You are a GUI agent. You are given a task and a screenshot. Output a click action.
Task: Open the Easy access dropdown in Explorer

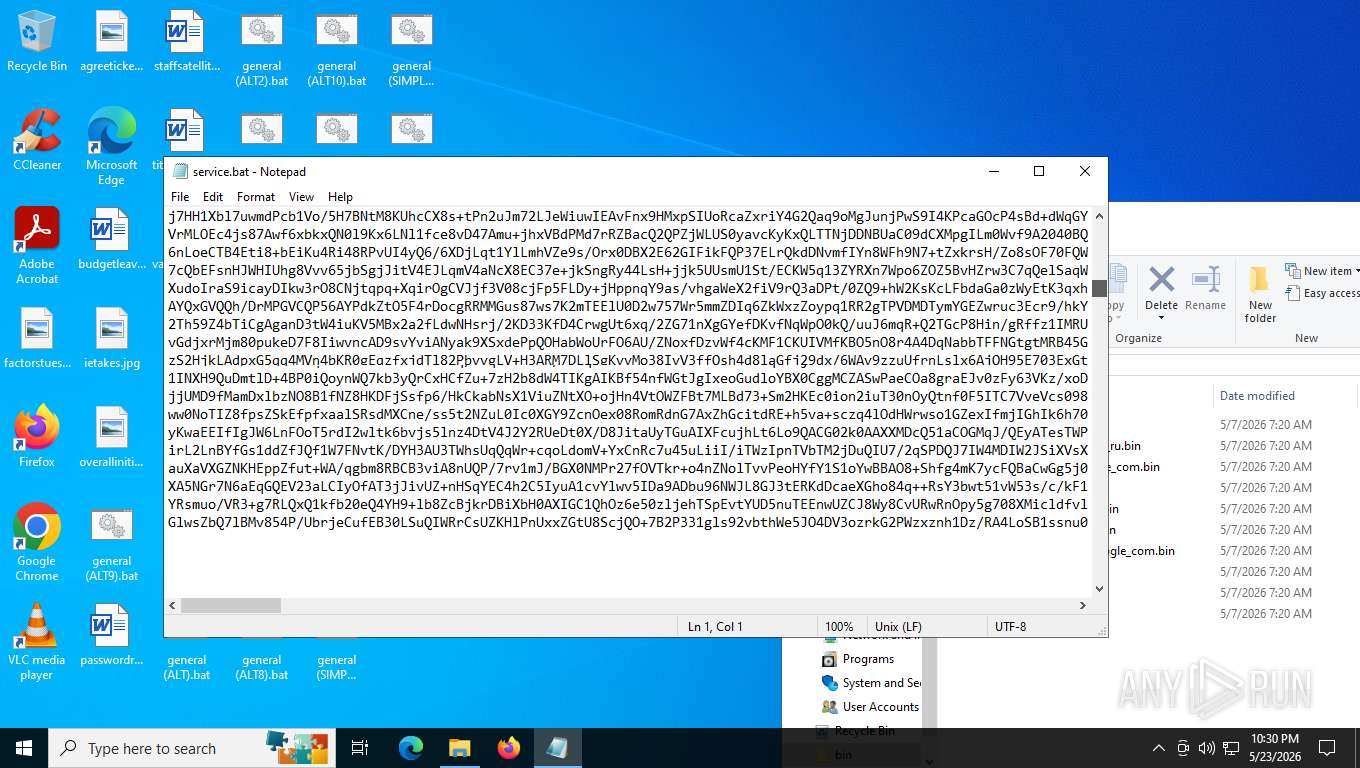[x=1321, y=293]
